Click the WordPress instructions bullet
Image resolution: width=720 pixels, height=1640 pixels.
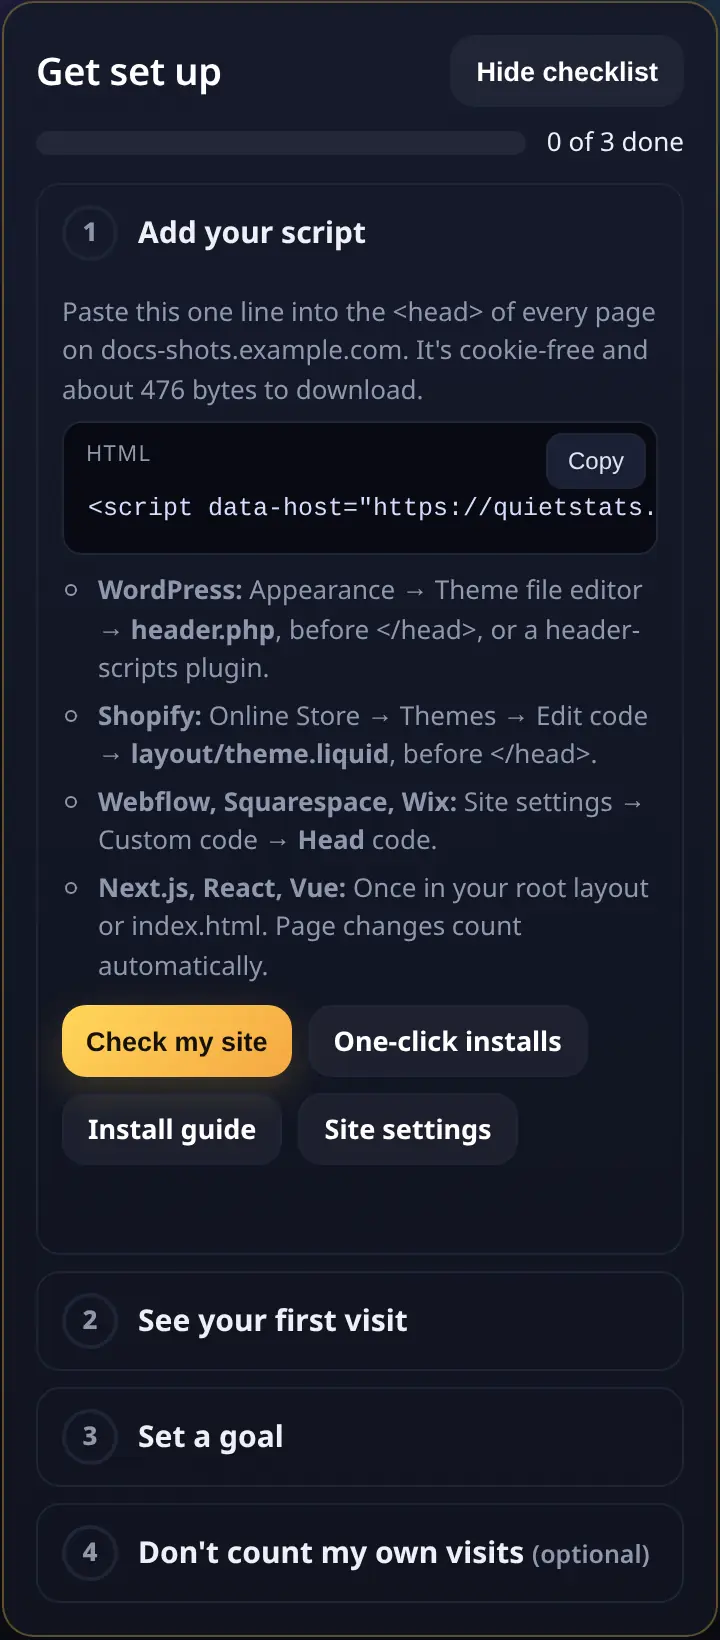(x=370, y=629)
